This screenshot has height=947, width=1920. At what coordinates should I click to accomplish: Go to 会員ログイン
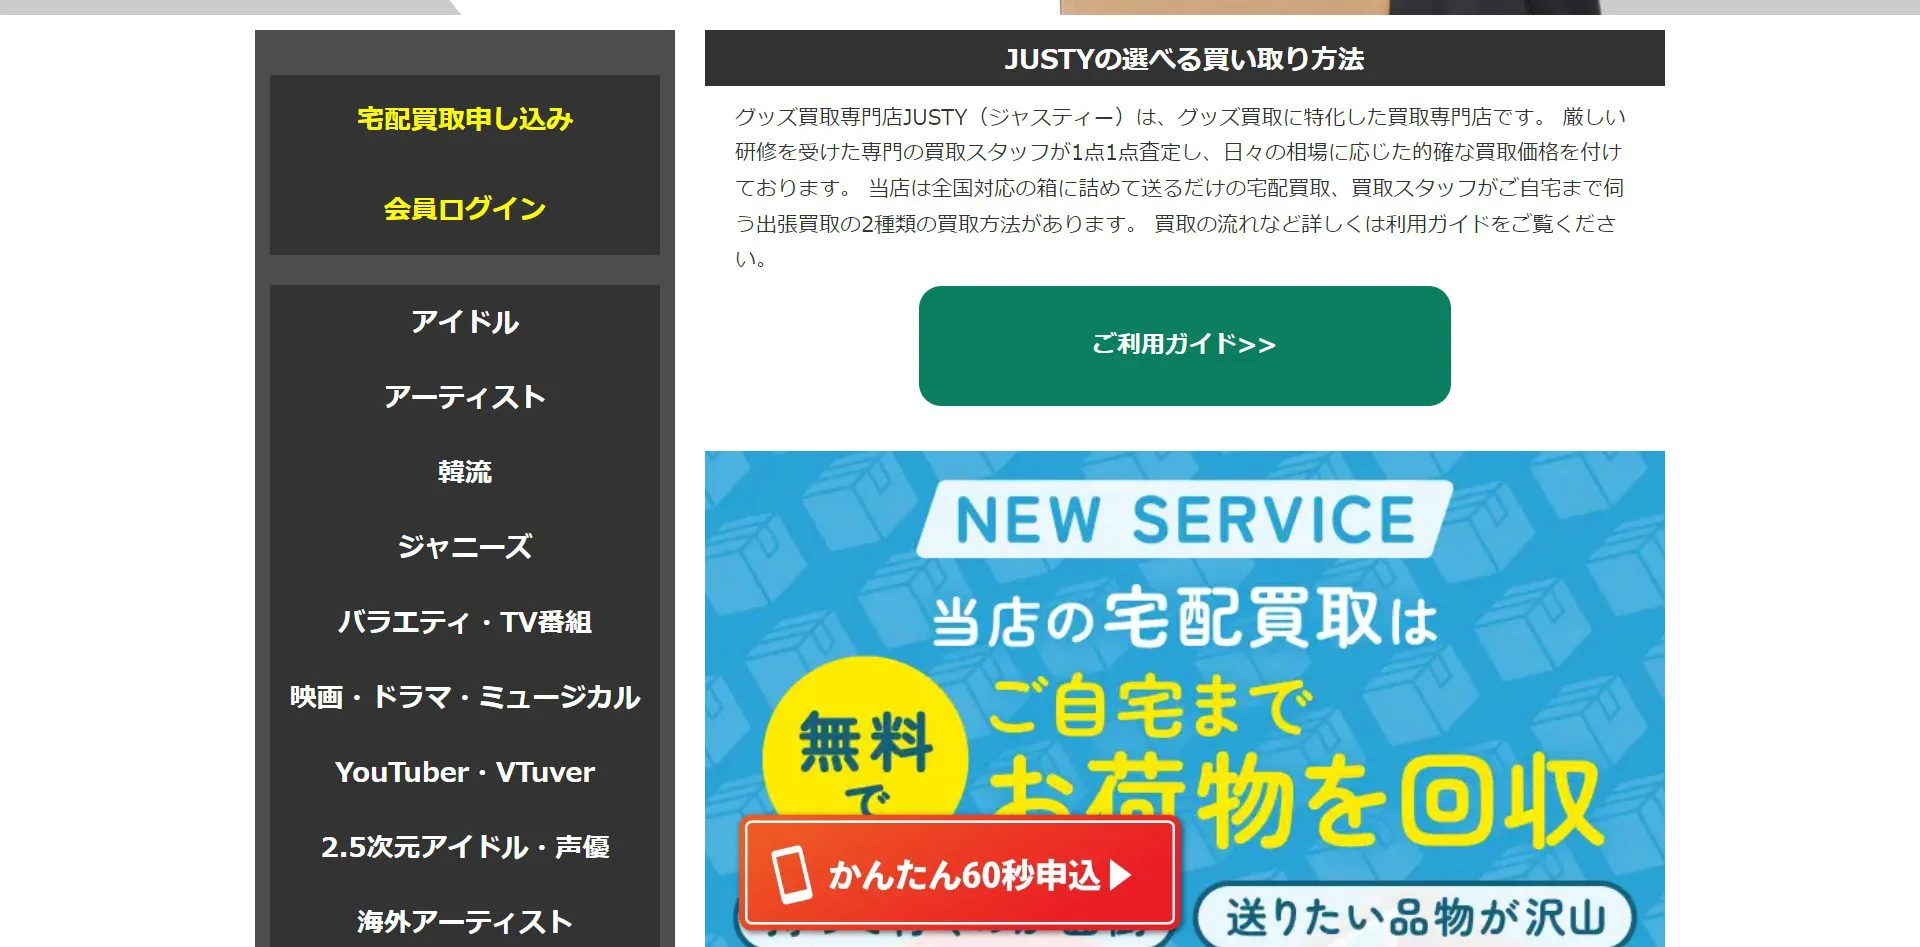[465, 209]
